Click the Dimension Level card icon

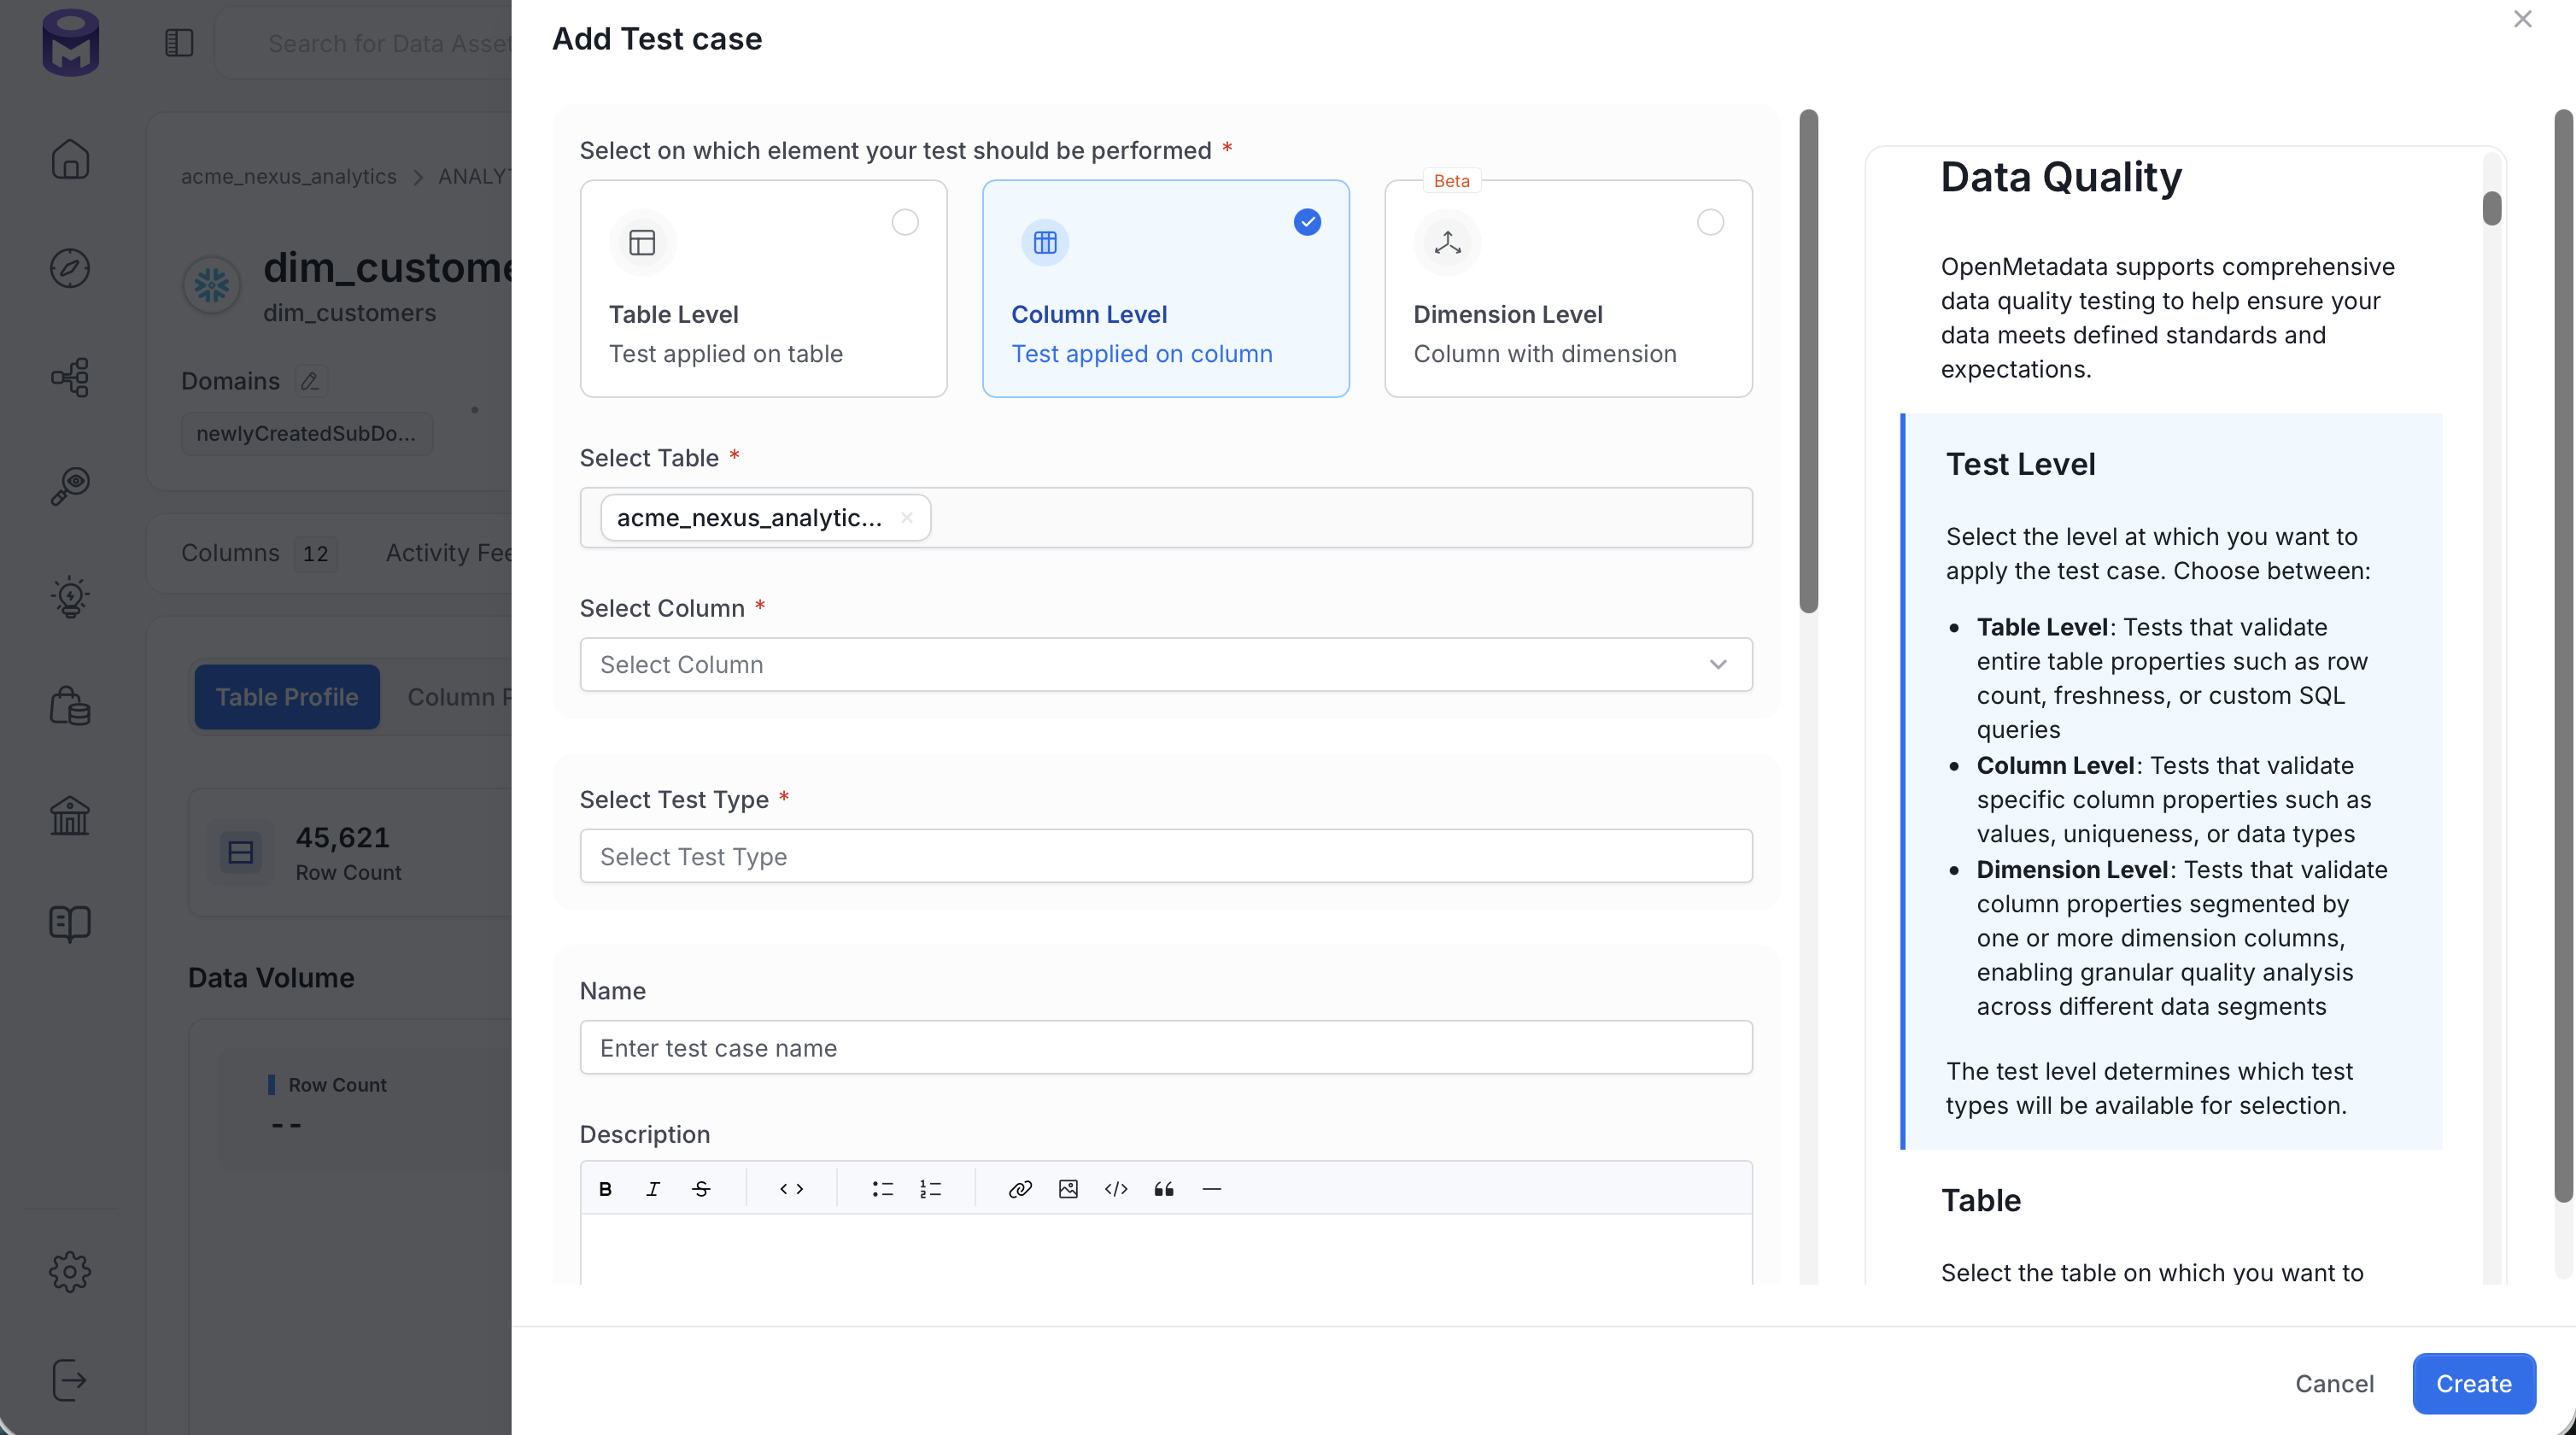(1447, 243)
